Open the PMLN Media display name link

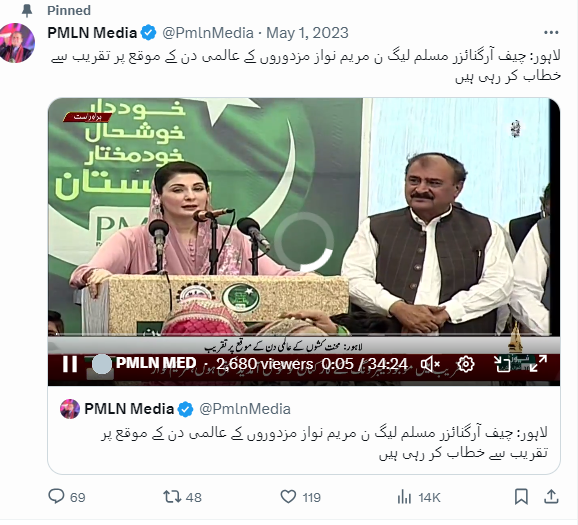point(92,33)
